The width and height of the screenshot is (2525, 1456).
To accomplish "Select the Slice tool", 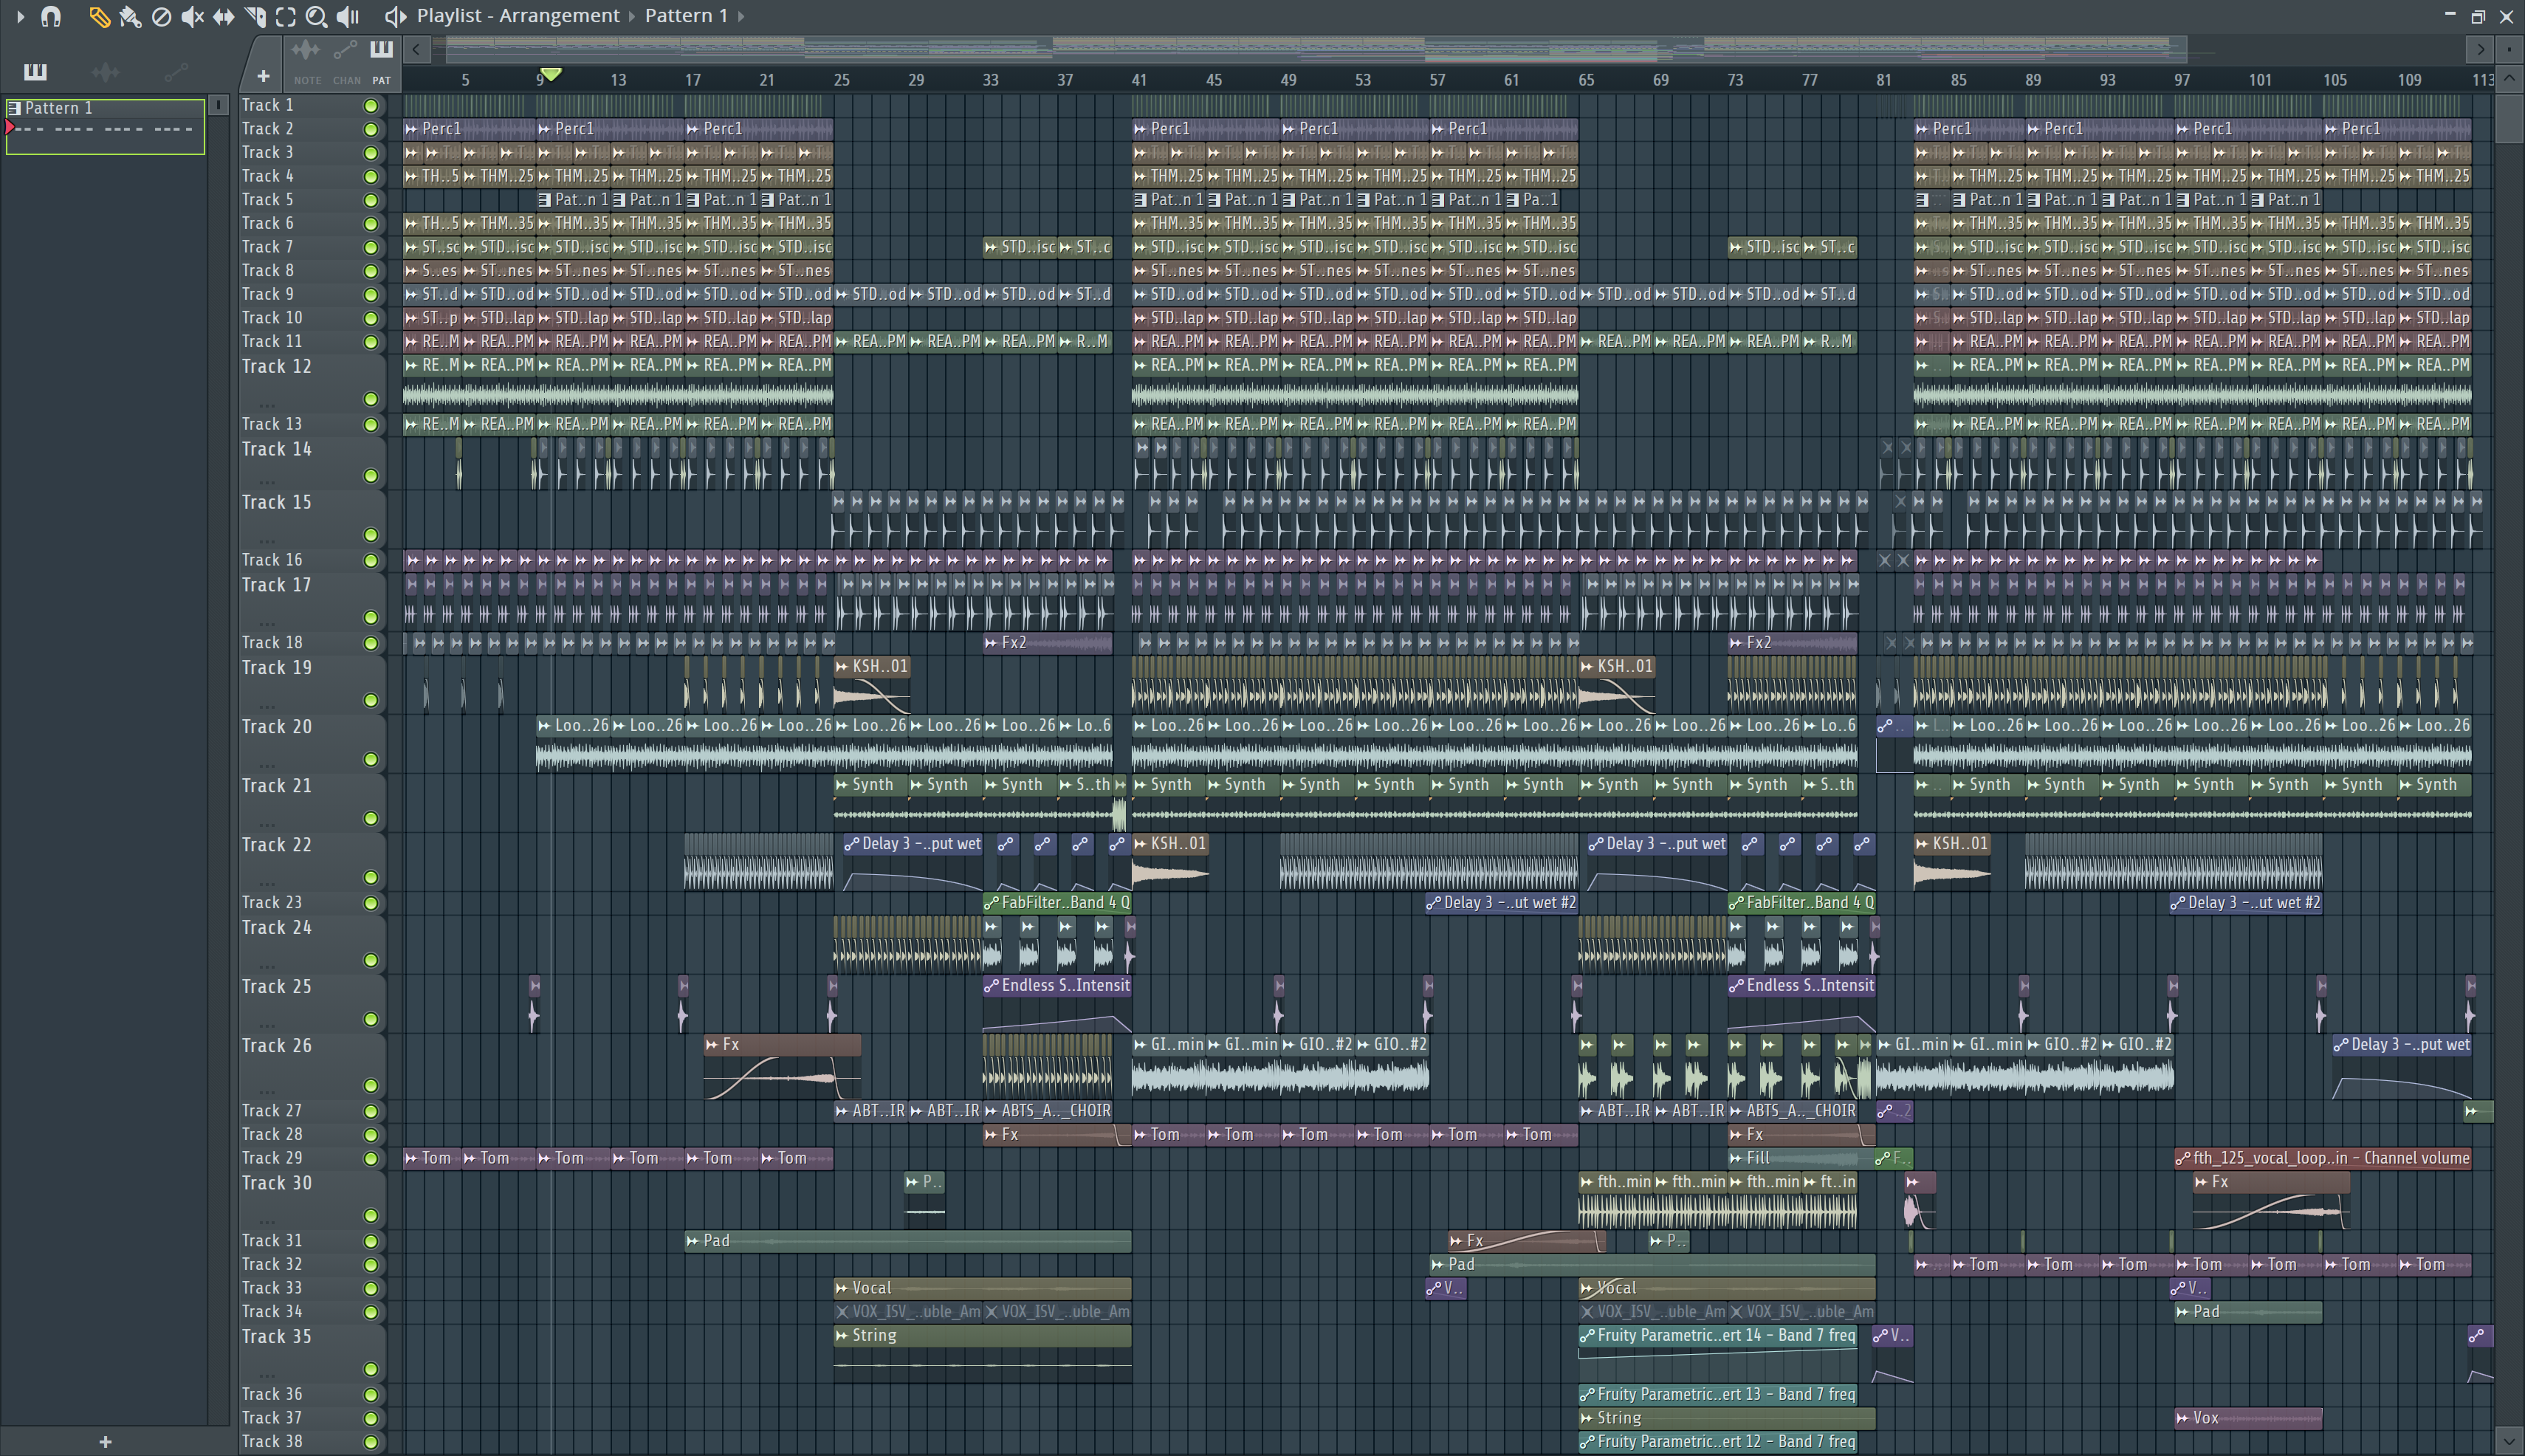I will coord(255,16).
